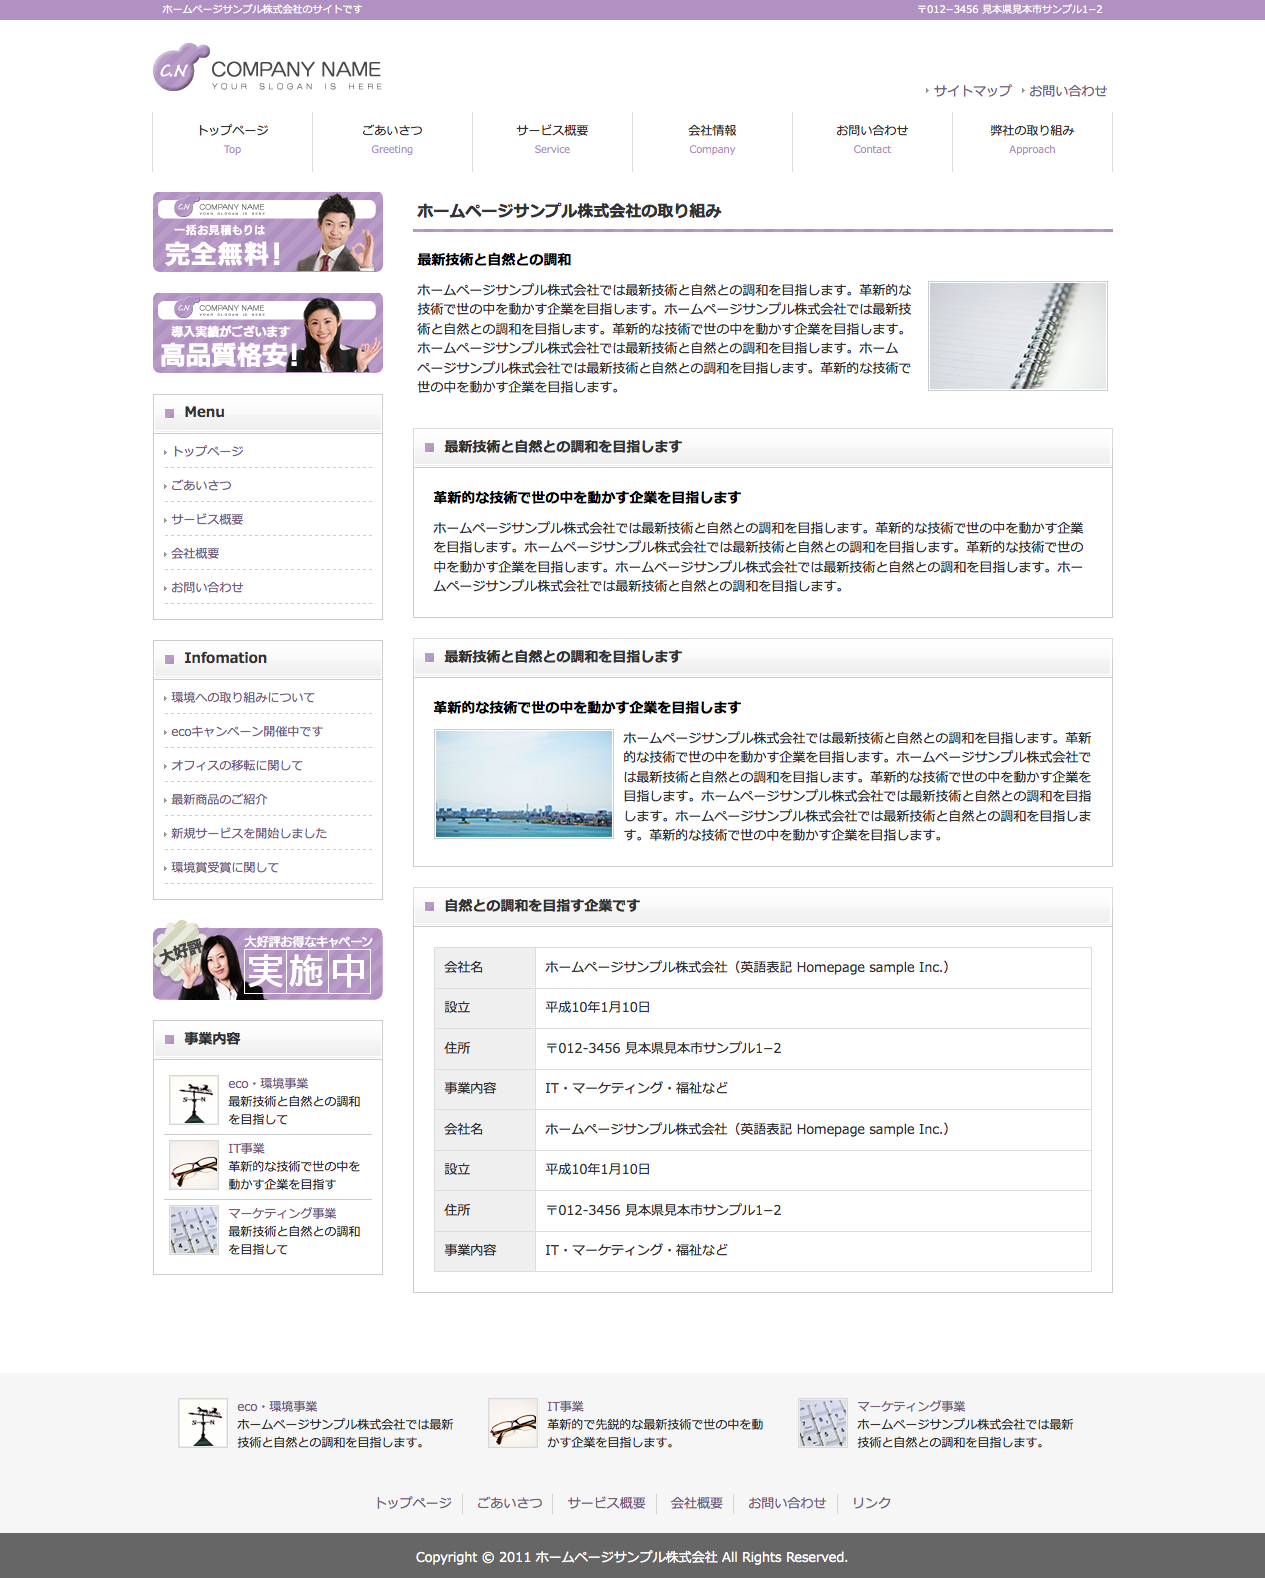Image resolution: width=1265 pixels, height=1578 pixels.
Task: Click the weathervane icon in sidebar 事業内容
Action: click(194, 1100)
